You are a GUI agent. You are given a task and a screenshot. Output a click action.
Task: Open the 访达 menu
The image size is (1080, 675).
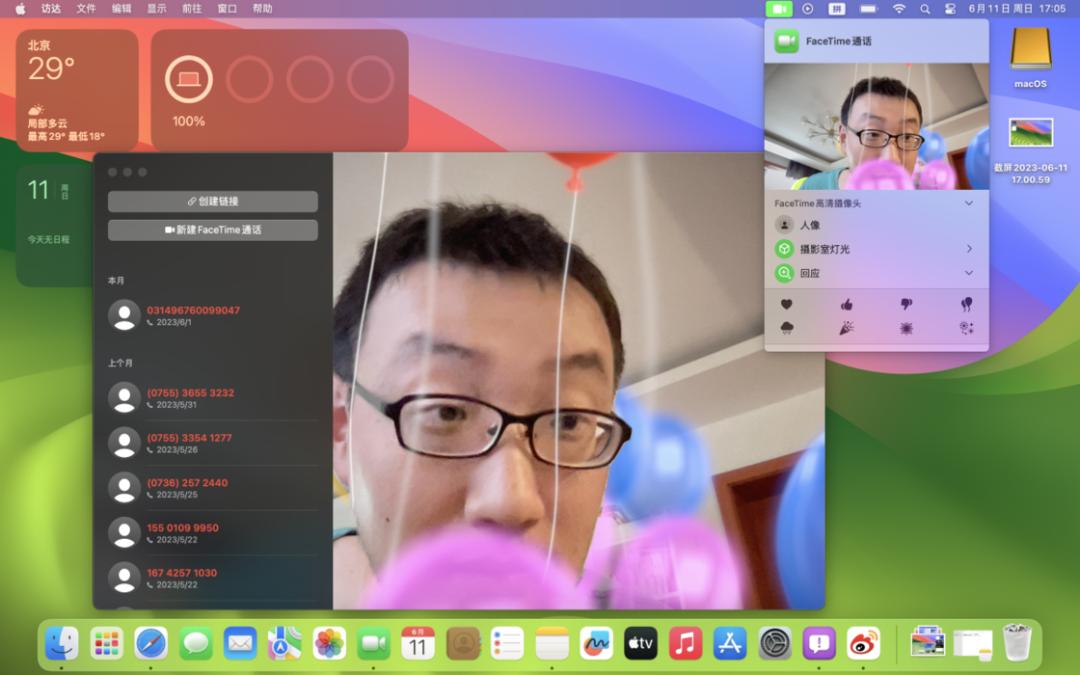point(51,9)
